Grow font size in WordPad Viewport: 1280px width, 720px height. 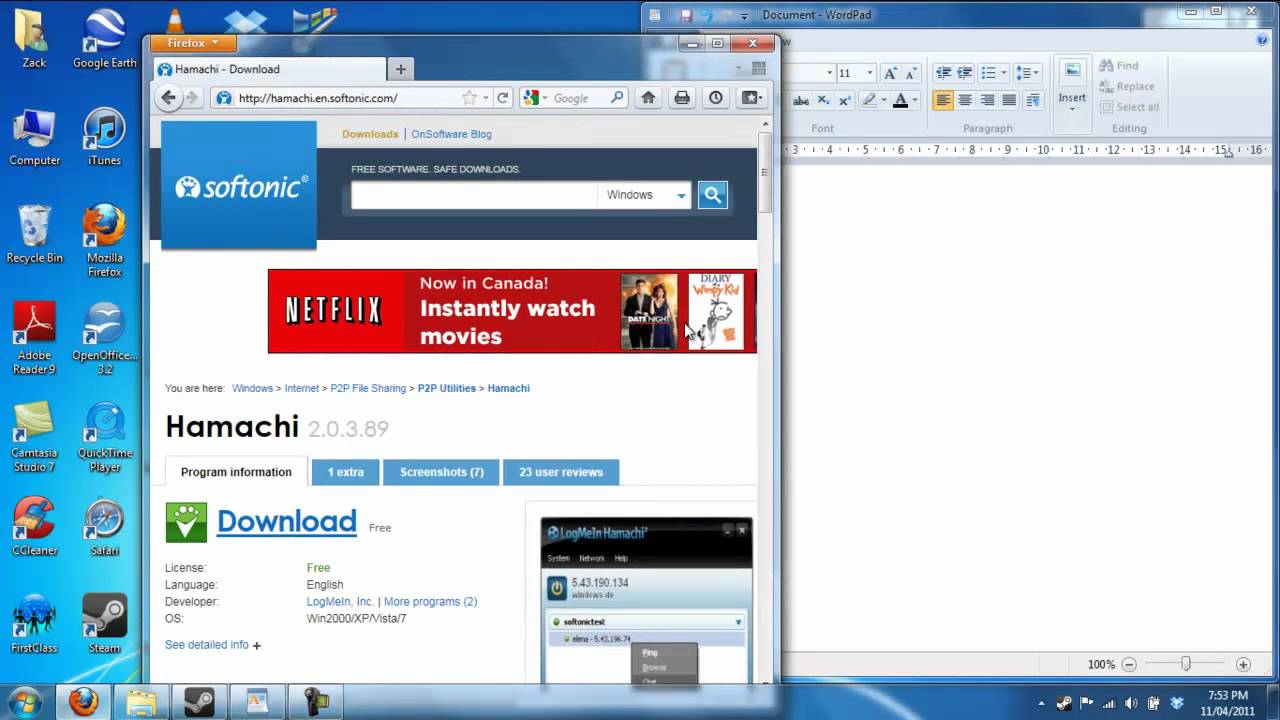[890, 73]
